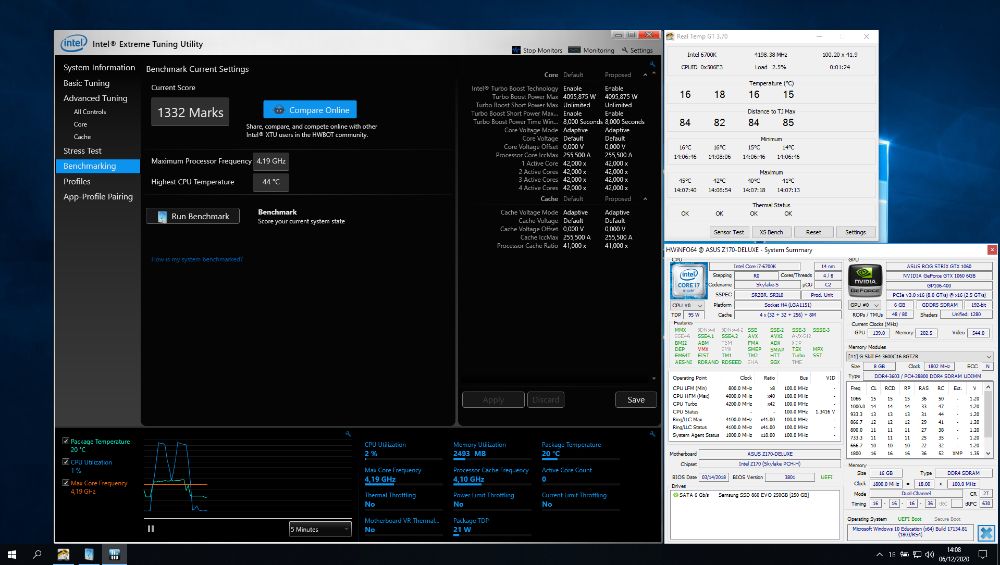
Task: Open the Windows Start menu
Action: [11, 554]
